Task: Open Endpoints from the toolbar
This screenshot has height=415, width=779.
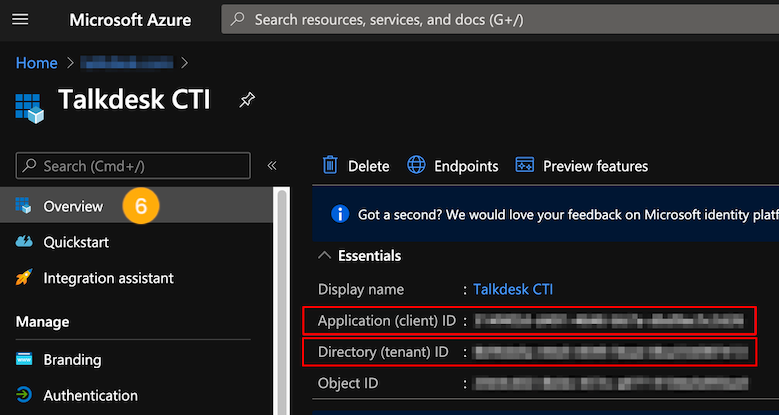Action: [453, 166]
